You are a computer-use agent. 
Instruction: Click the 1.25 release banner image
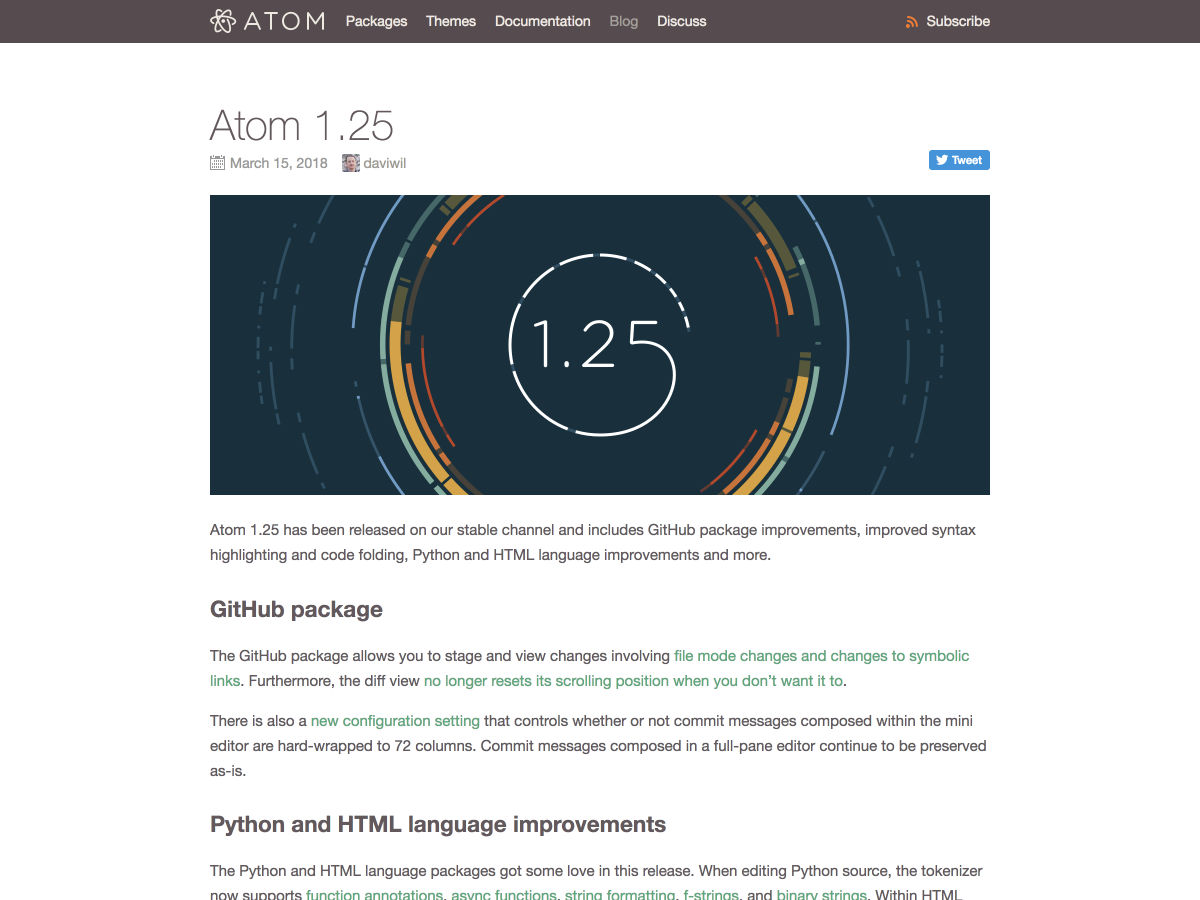(x=600, y=345)
